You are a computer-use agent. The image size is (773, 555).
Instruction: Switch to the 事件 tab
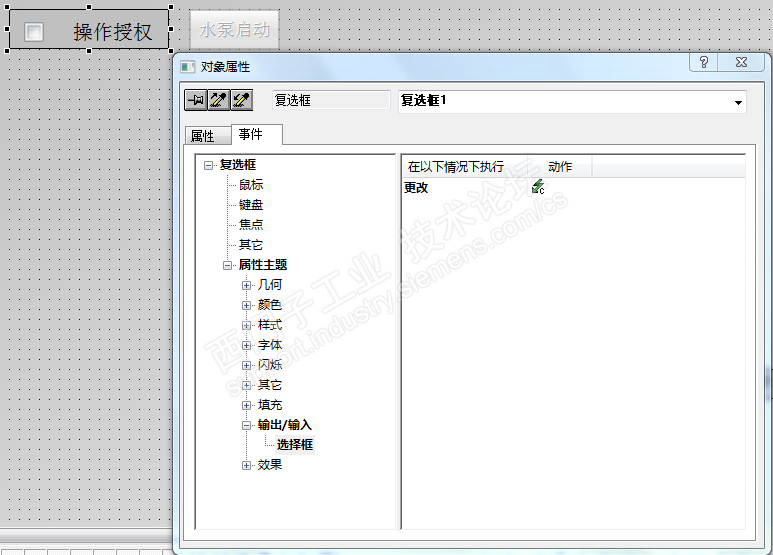tap(257, 134)
